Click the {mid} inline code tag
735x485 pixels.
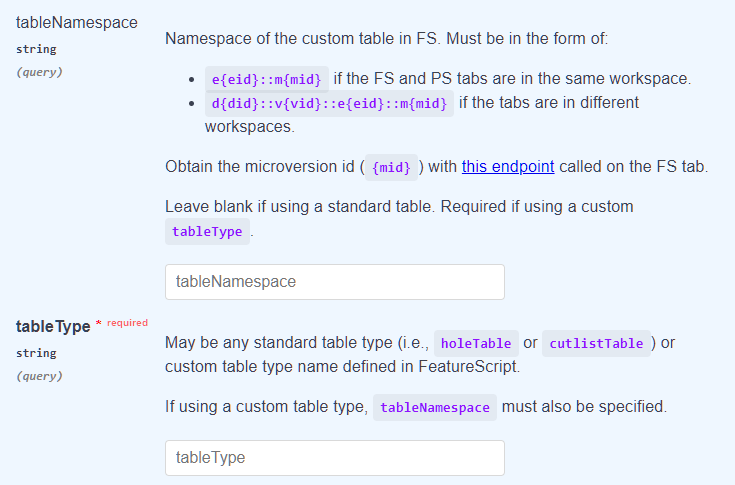coord(391,167)
